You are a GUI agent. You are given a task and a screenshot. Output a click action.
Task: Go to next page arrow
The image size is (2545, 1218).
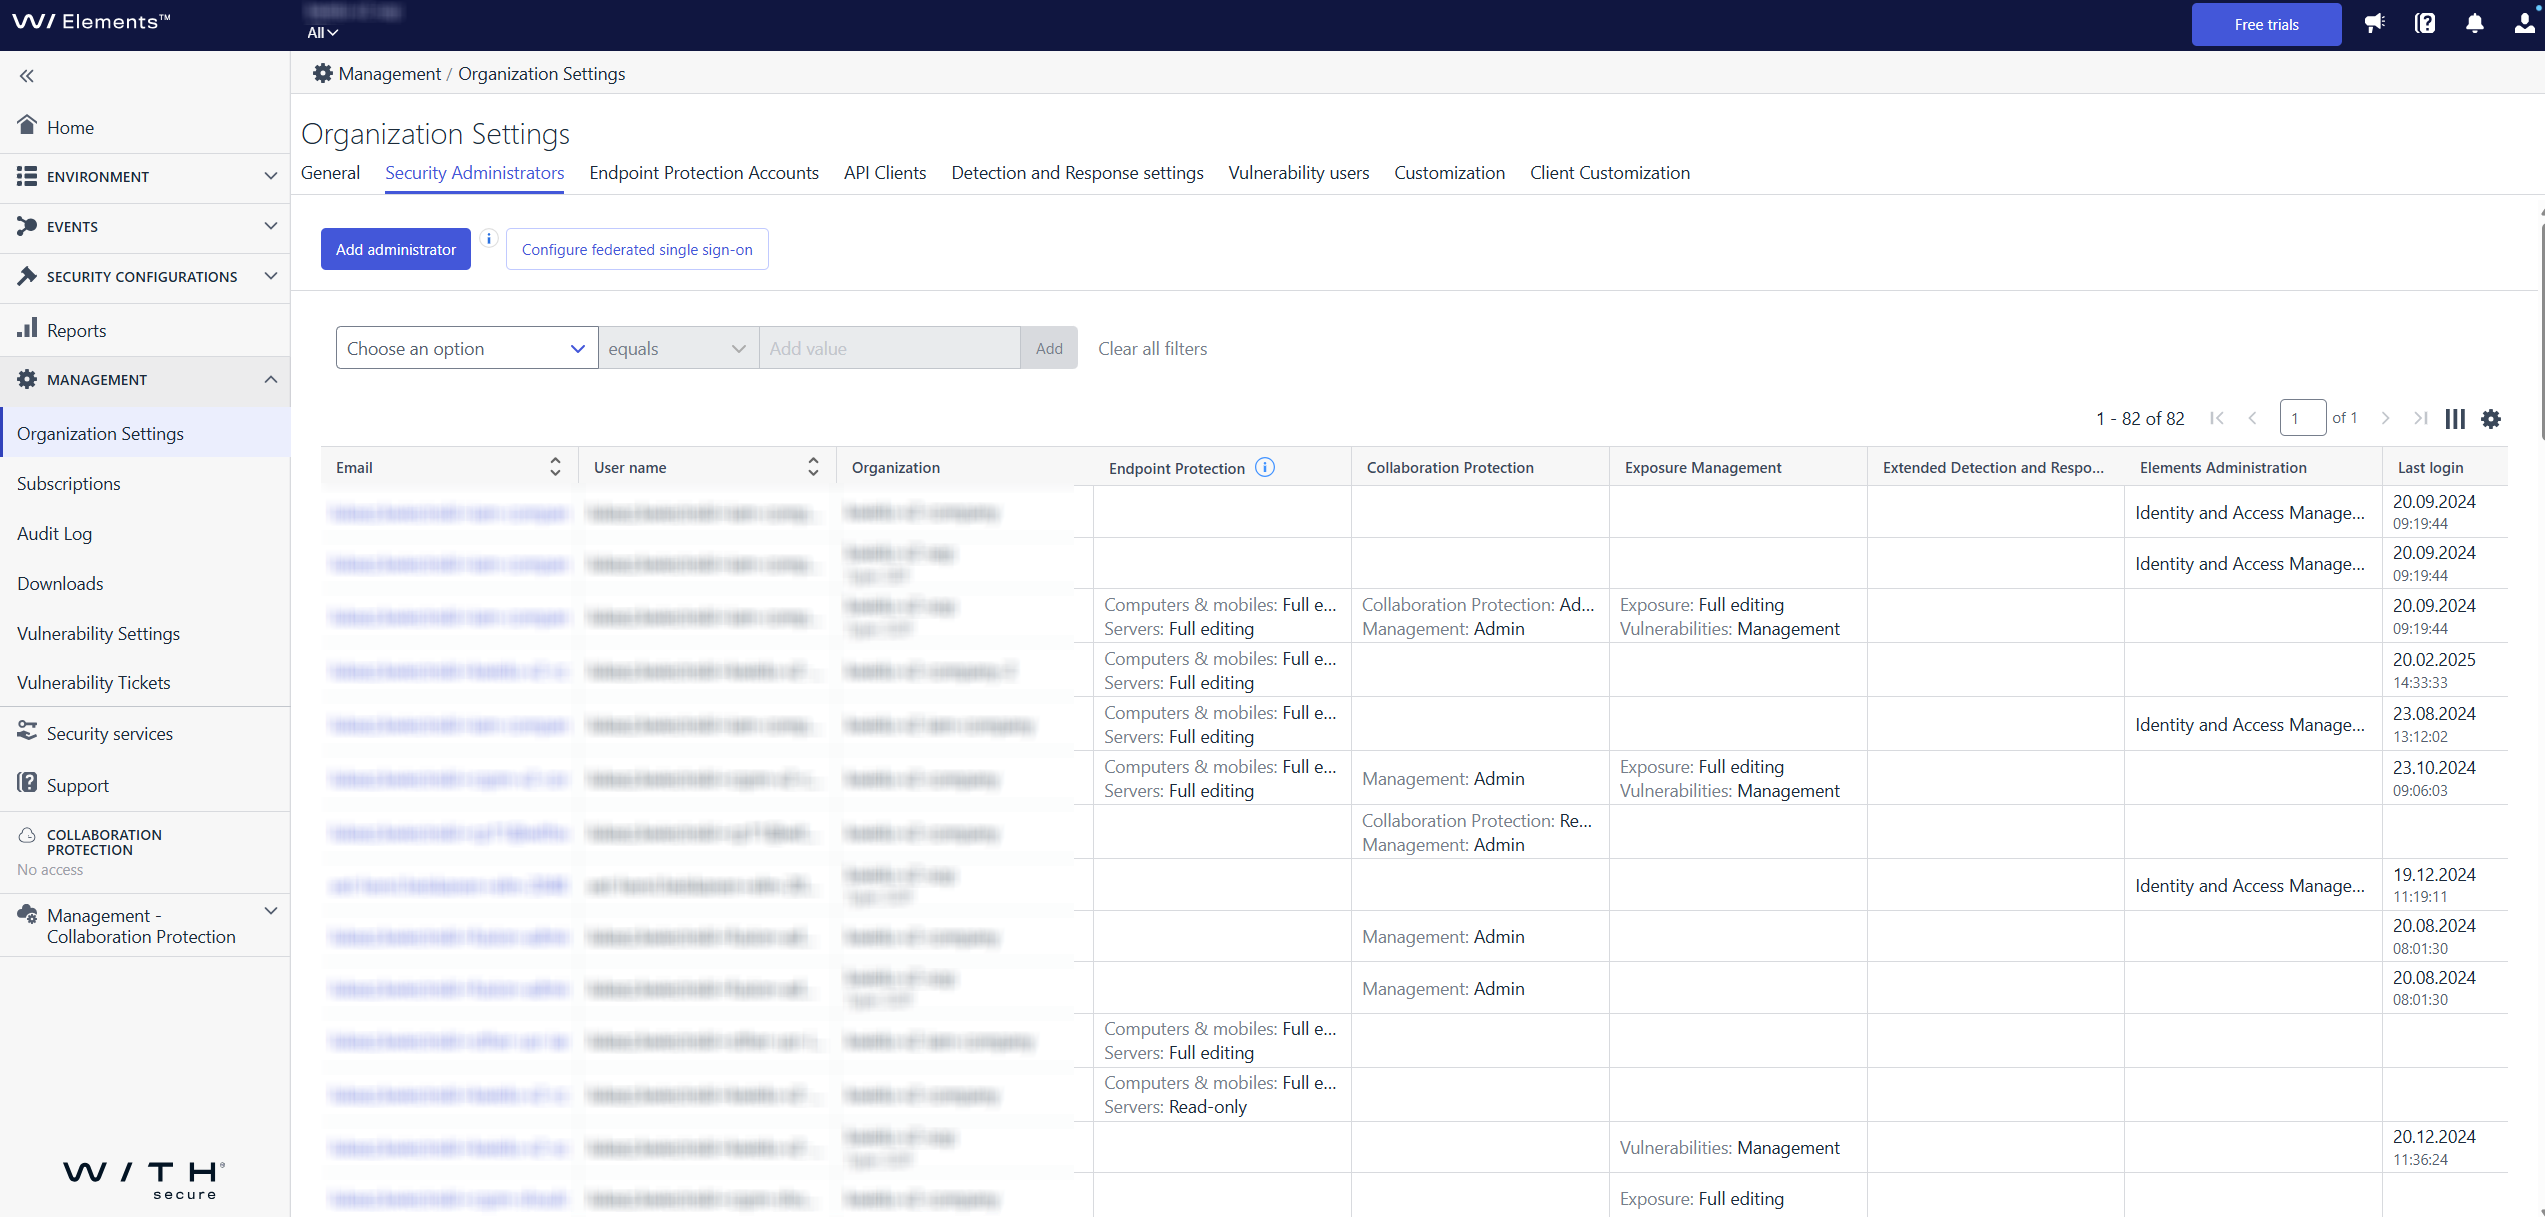[2385, 418]
